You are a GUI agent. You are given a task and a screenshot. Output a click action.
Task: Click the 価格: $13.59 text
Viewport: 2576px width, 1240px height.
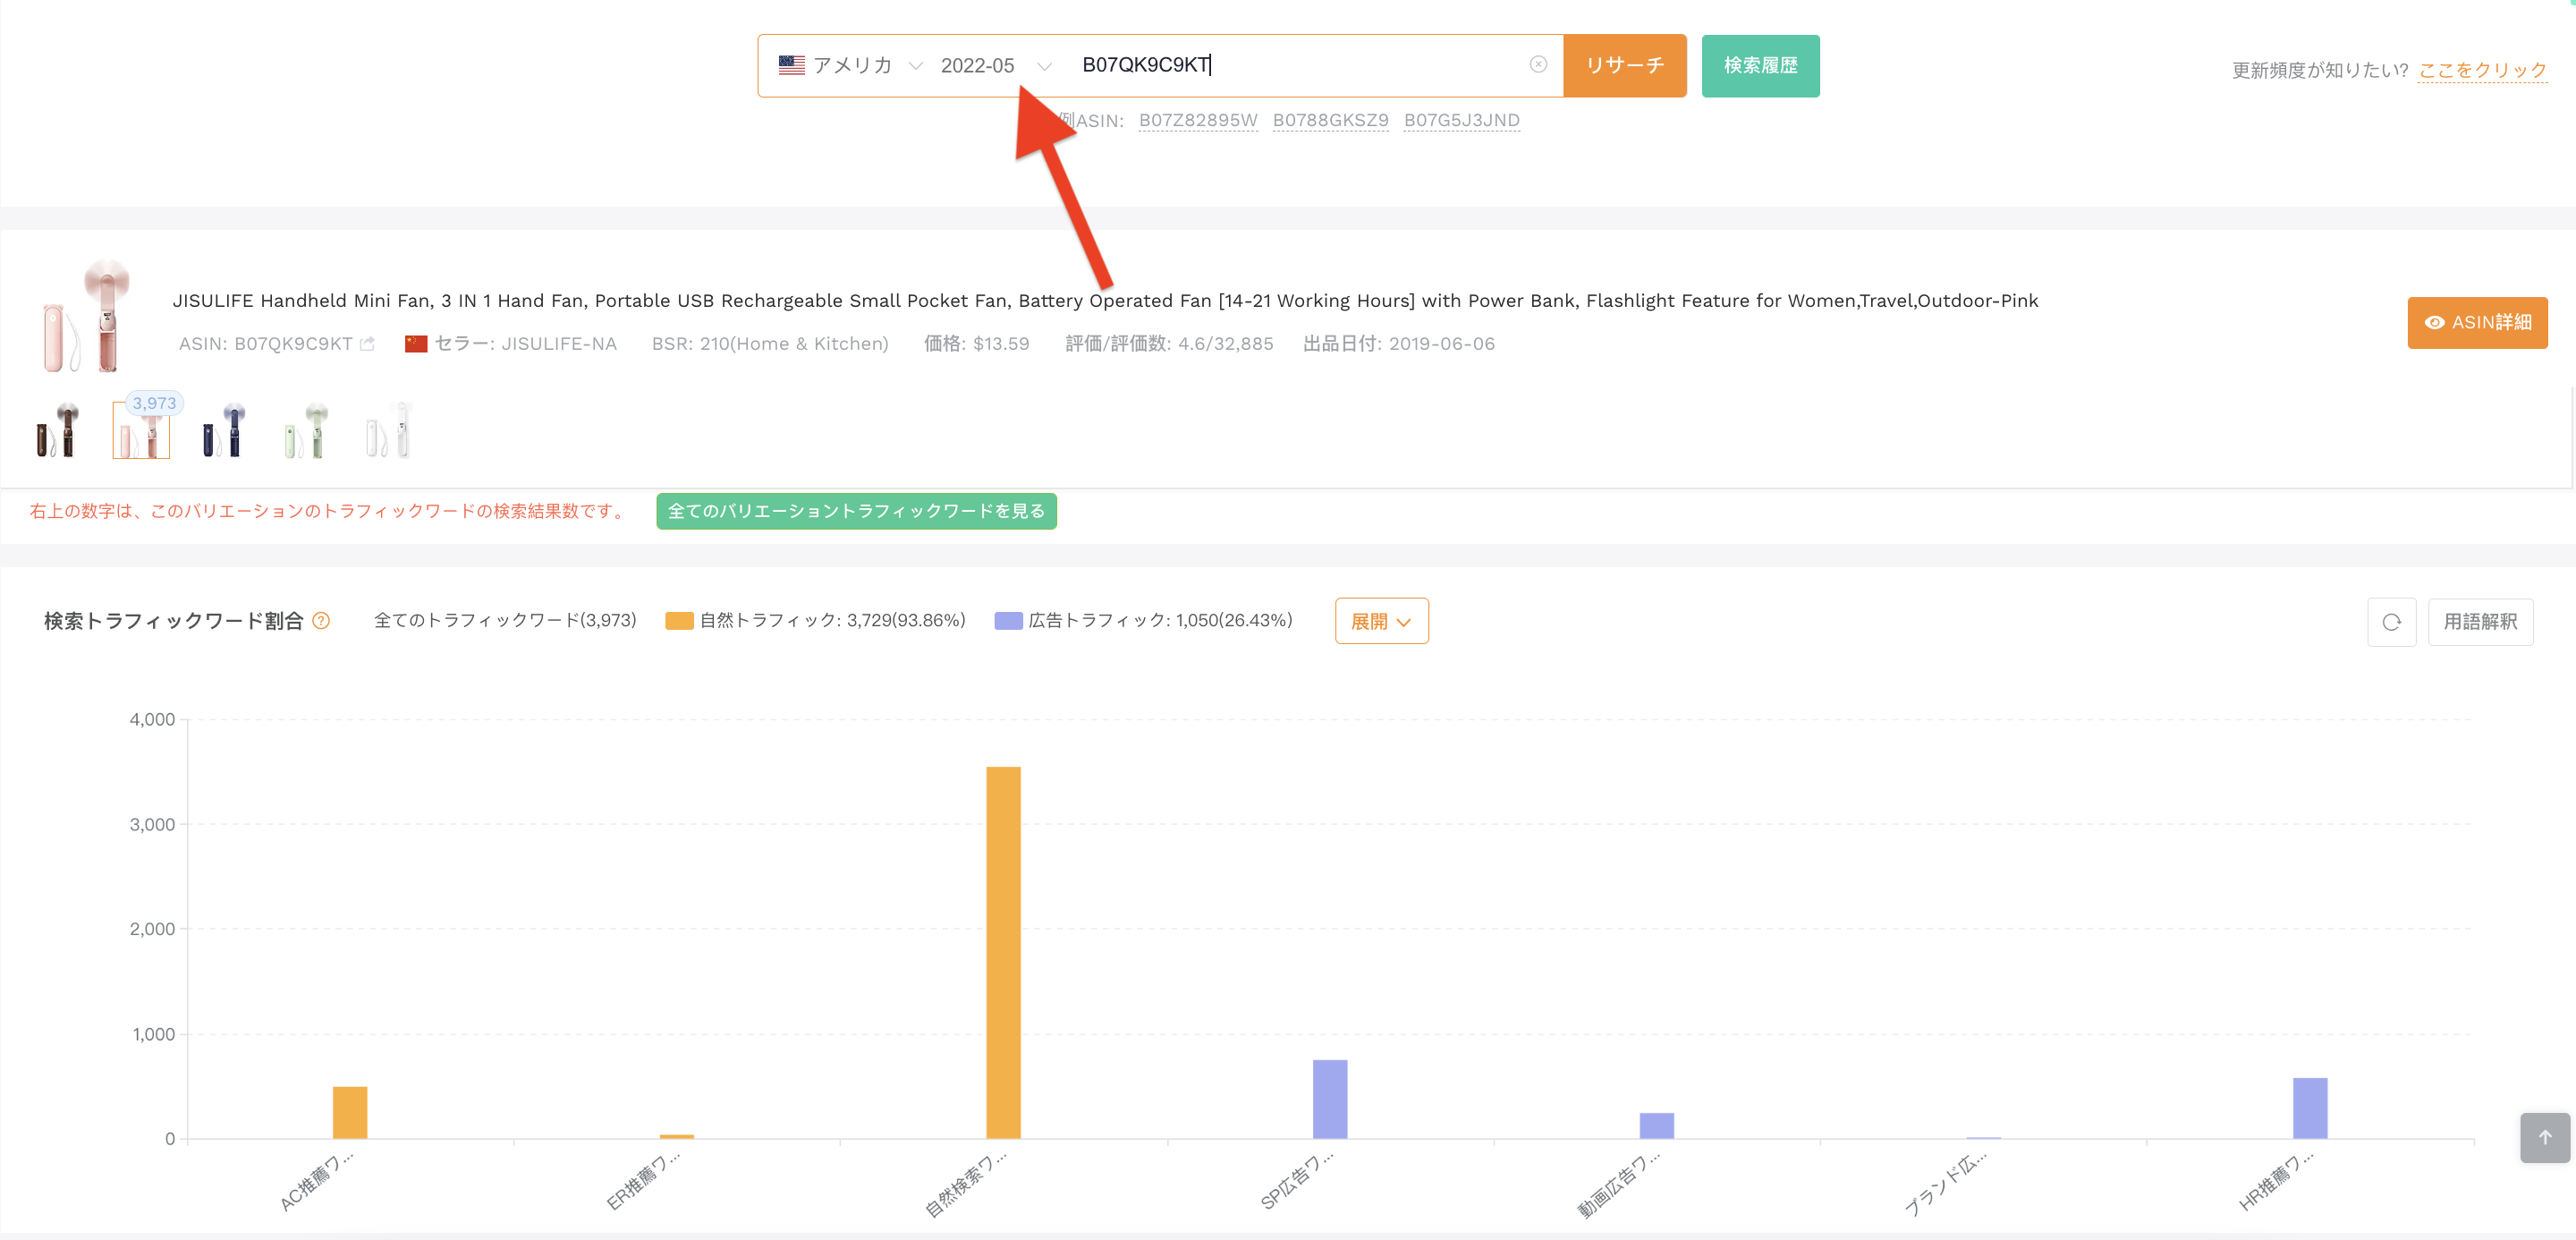976,344
